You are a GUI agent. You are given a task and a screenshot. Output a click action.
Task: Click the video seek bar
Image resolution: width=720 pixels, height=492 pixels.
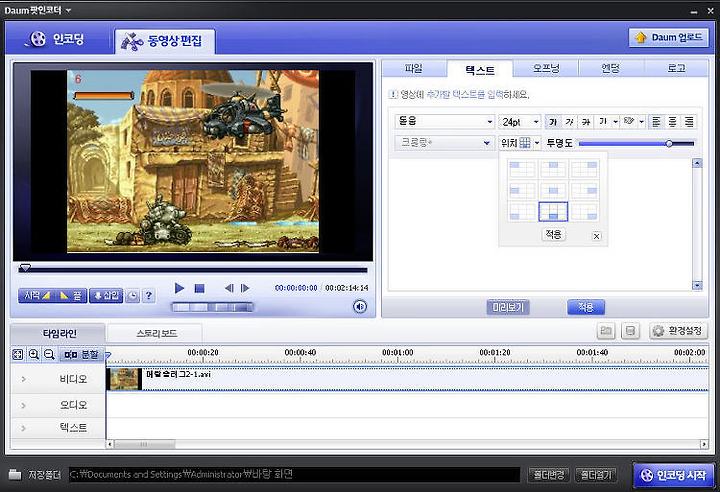pyautogui.click(x=193, y=270)
